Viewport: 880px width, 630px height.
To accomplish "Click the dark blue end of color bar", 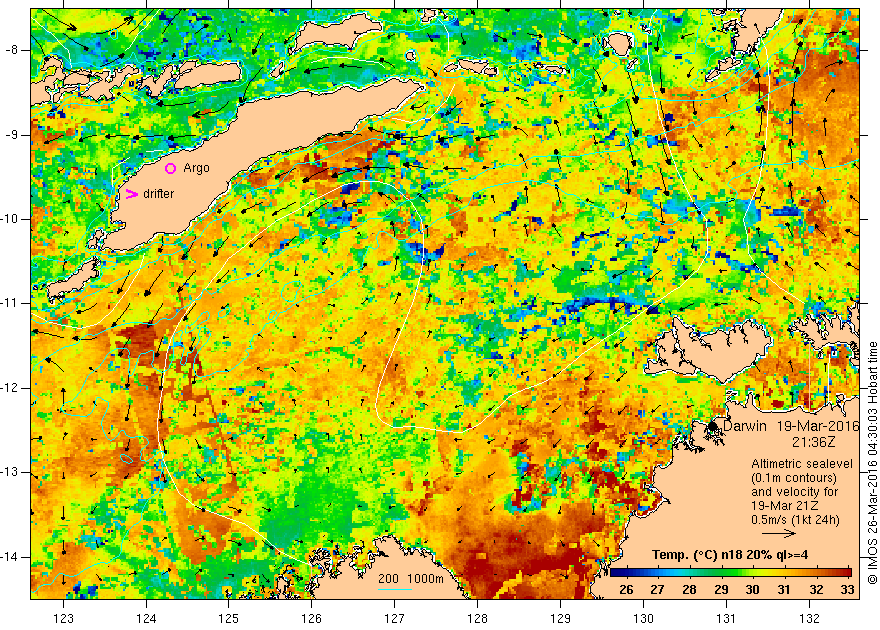I will (617, 573).
